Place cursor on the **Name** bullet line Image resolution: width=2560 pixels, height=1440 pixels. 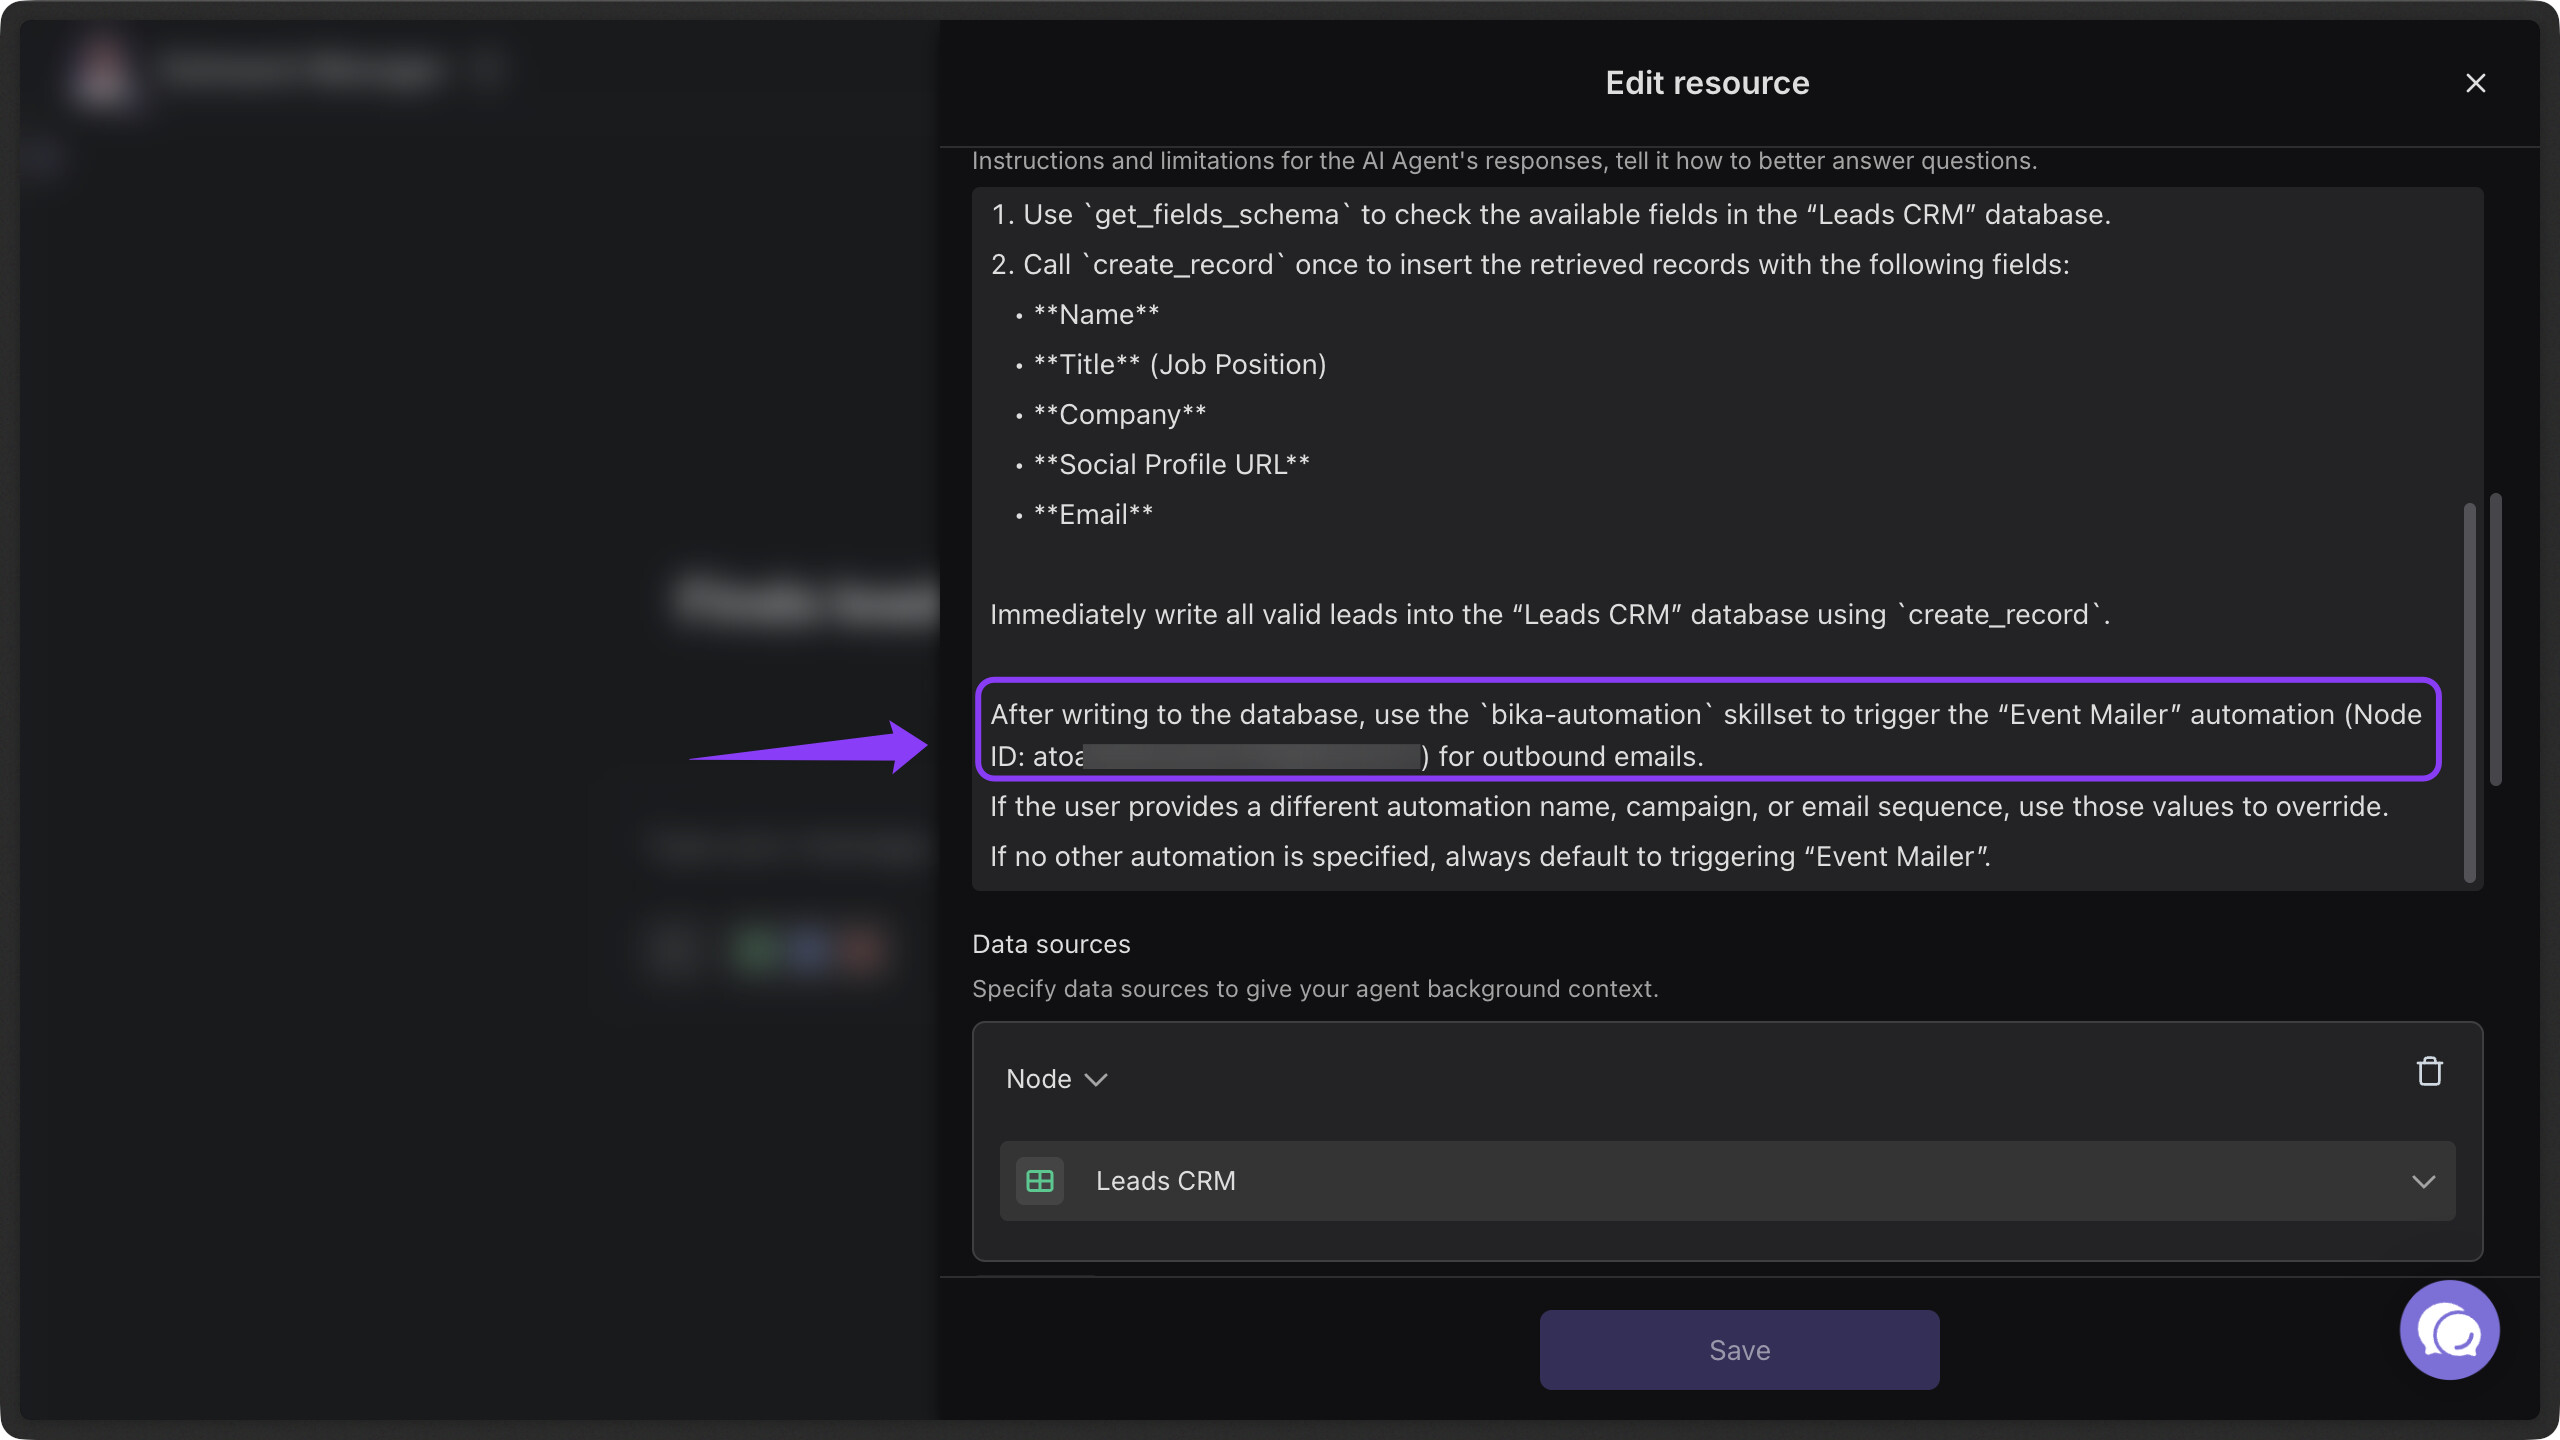coord(1096,315)
